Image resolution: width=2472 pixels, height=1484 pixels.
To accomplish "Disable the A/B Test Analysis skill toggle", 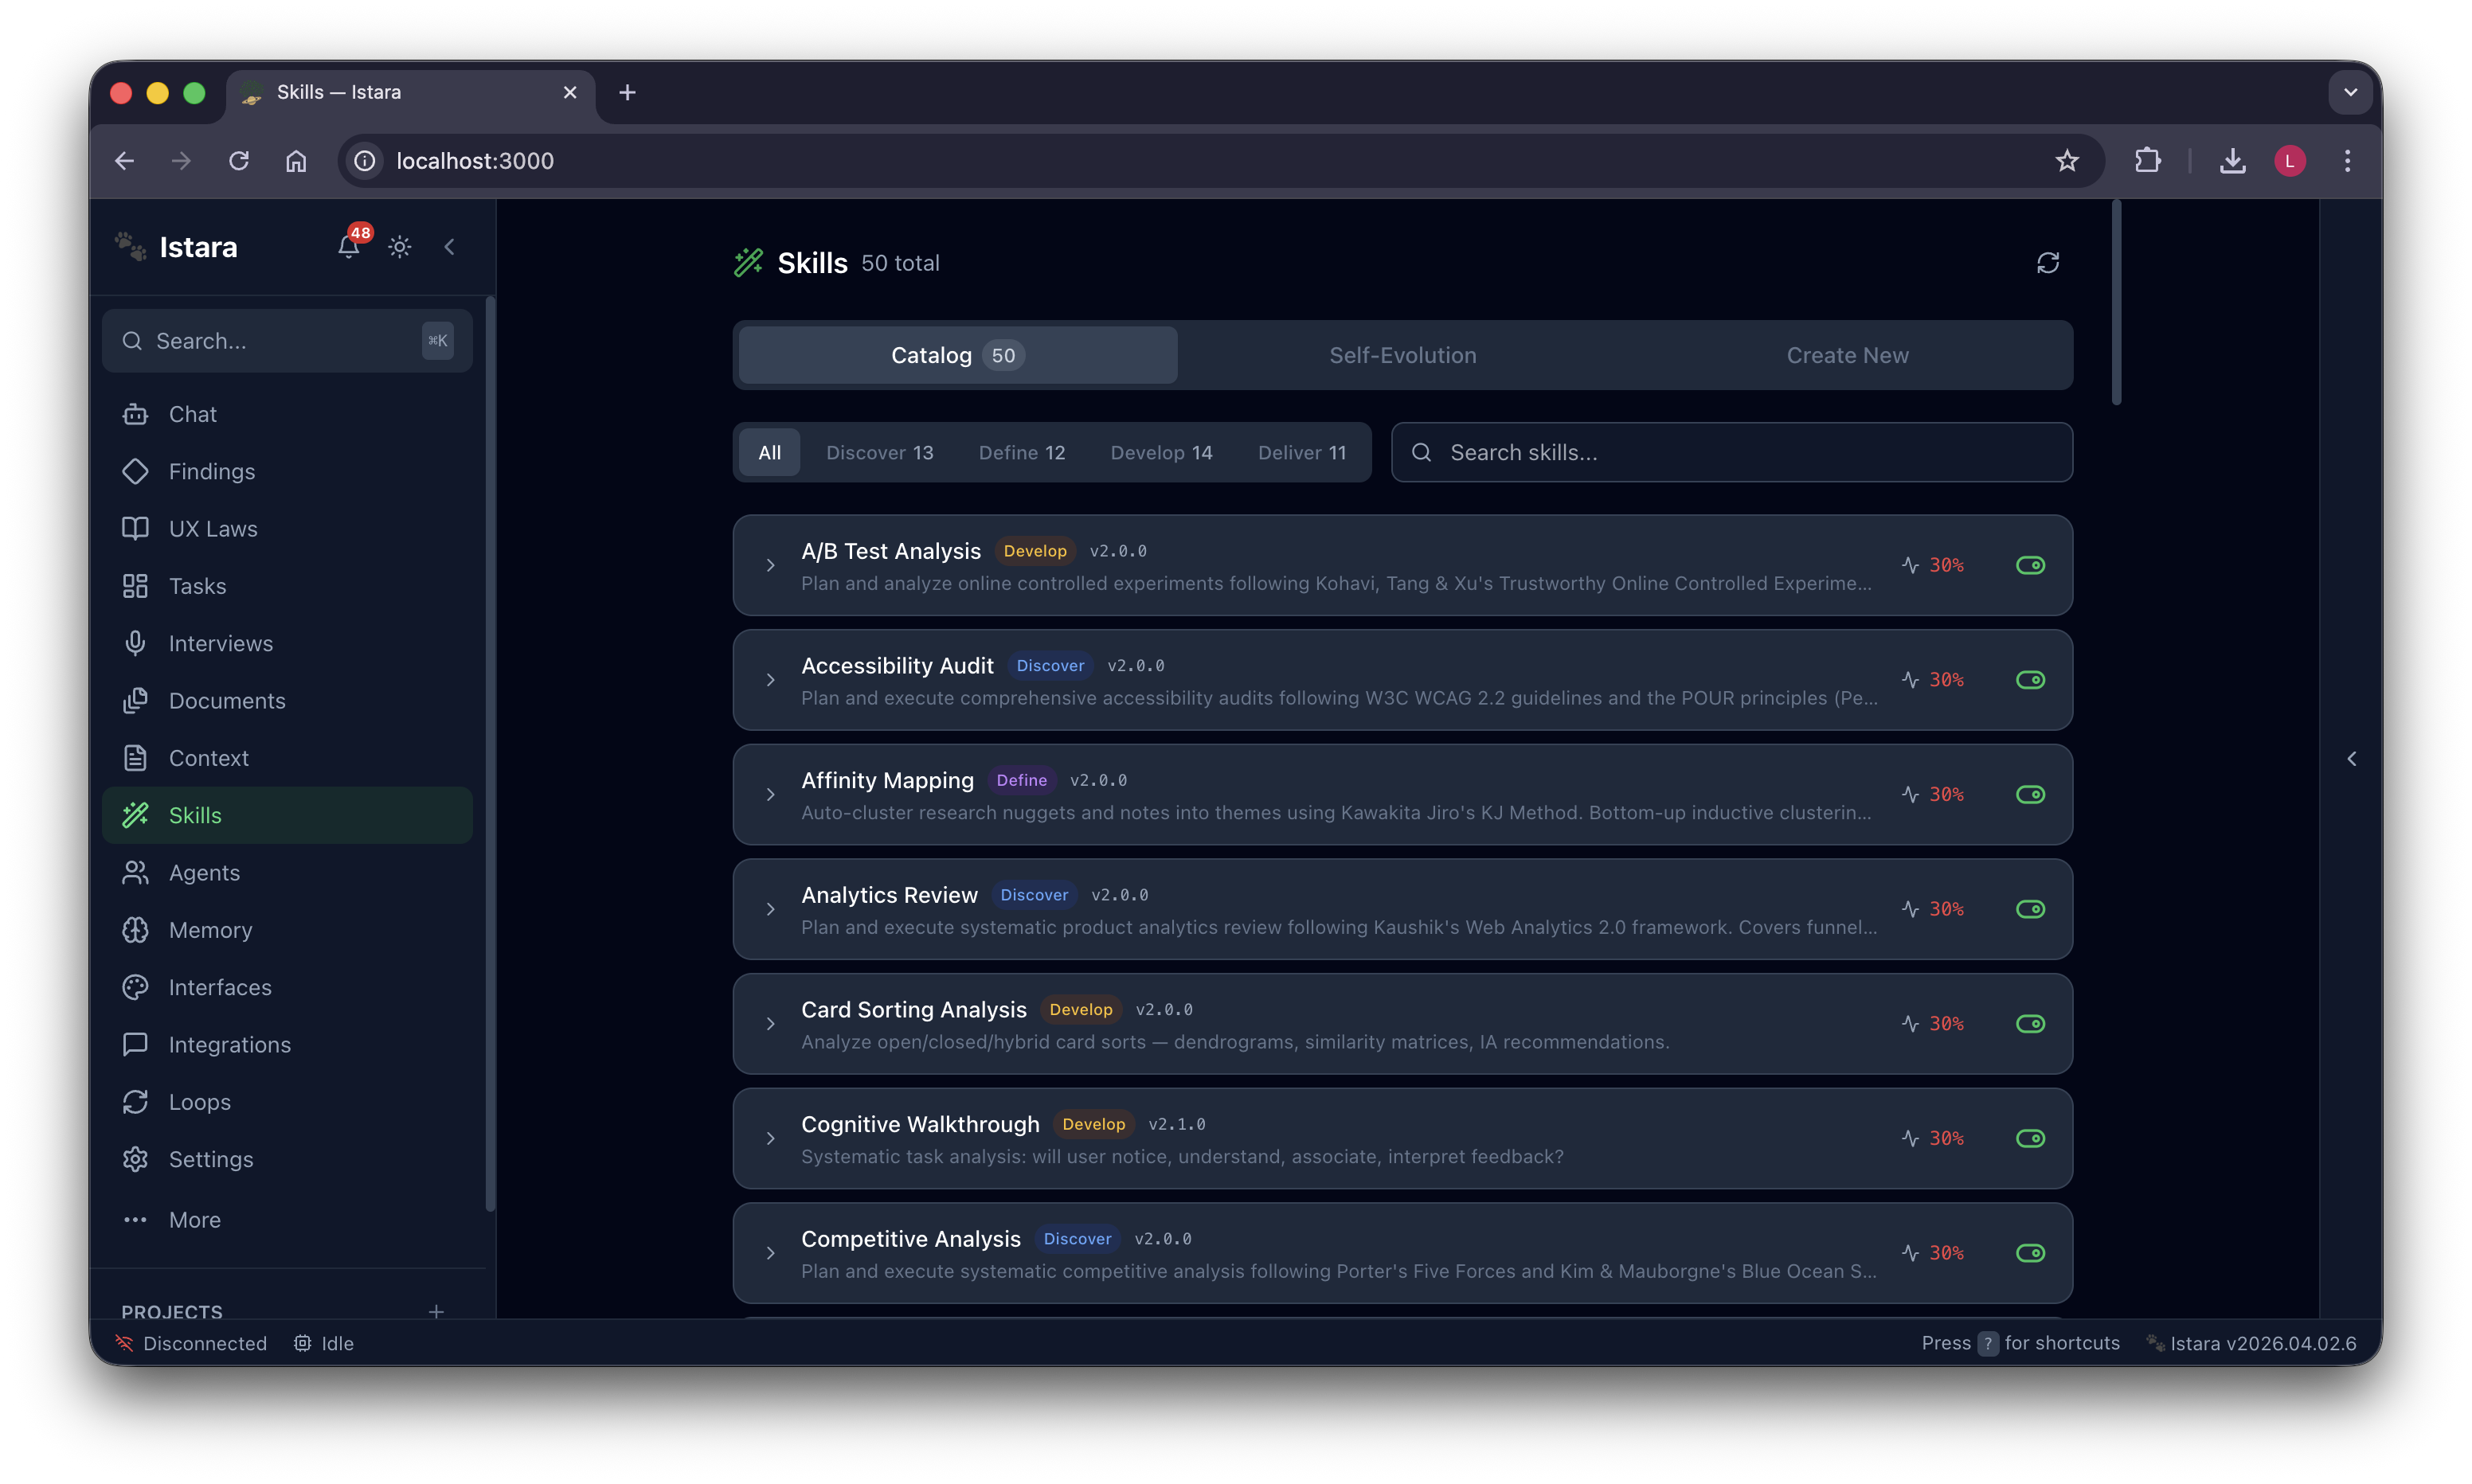I will click(x=2030, y=565).
